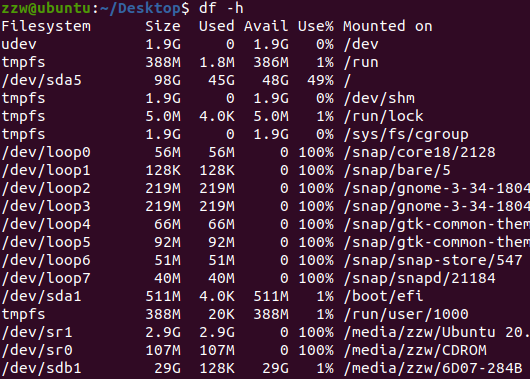Viewport: 530px width, 379px height.
Task: Select the 'zzw@ubuntu' prompt text
Action: tap(46, 8)
